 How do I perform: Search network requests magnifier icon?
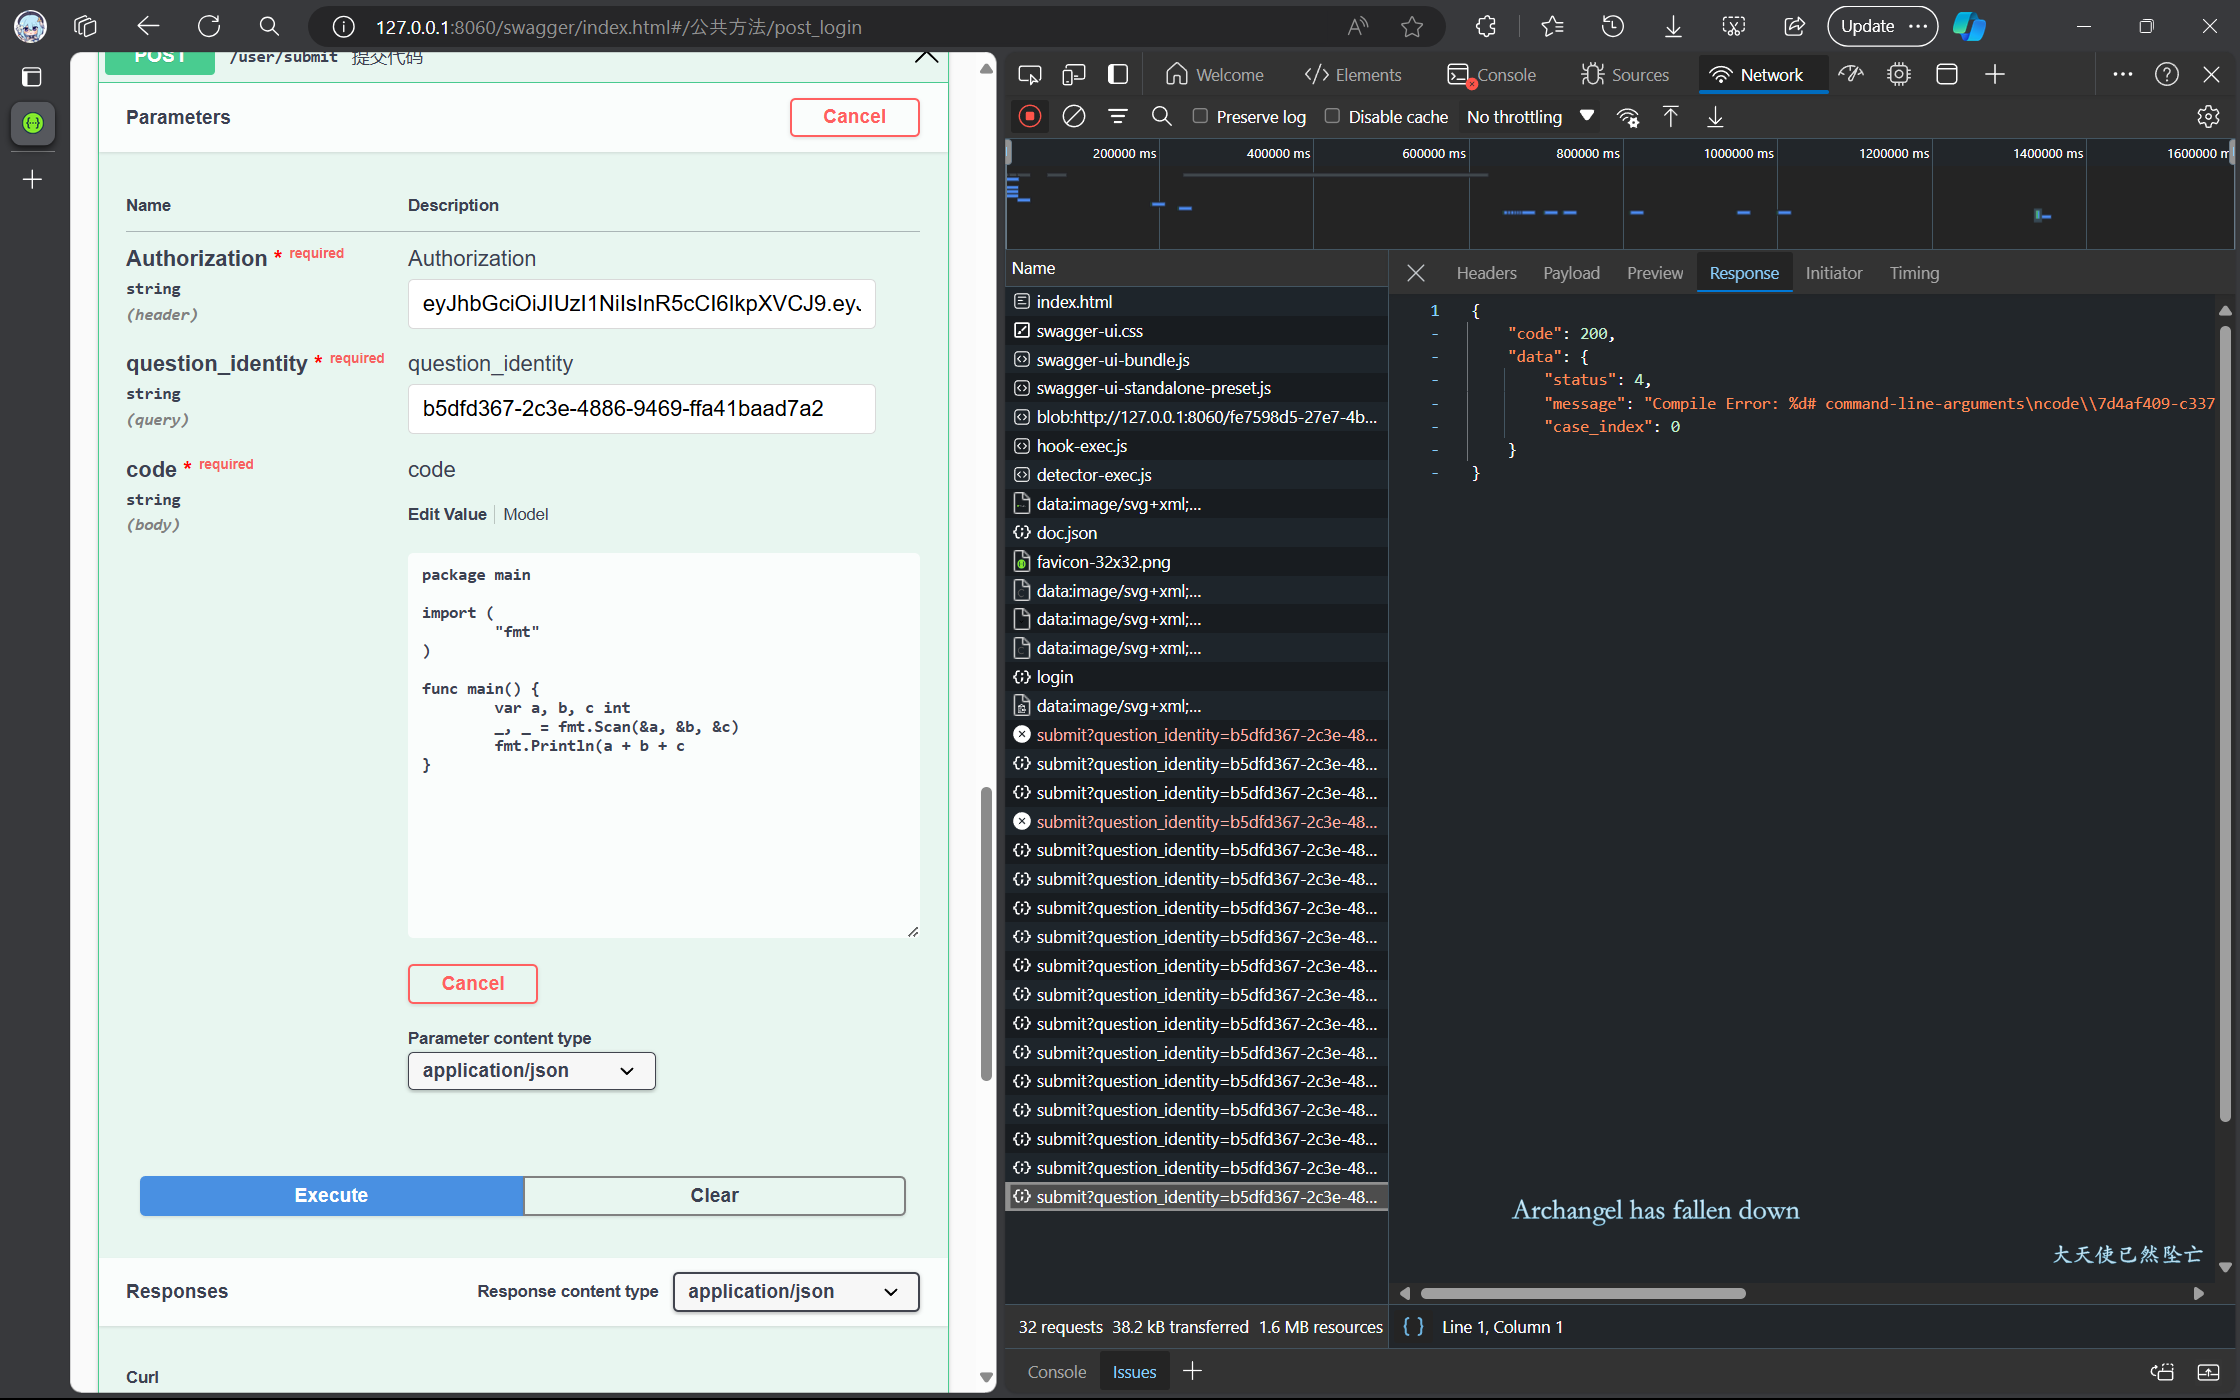[1162, 117]
